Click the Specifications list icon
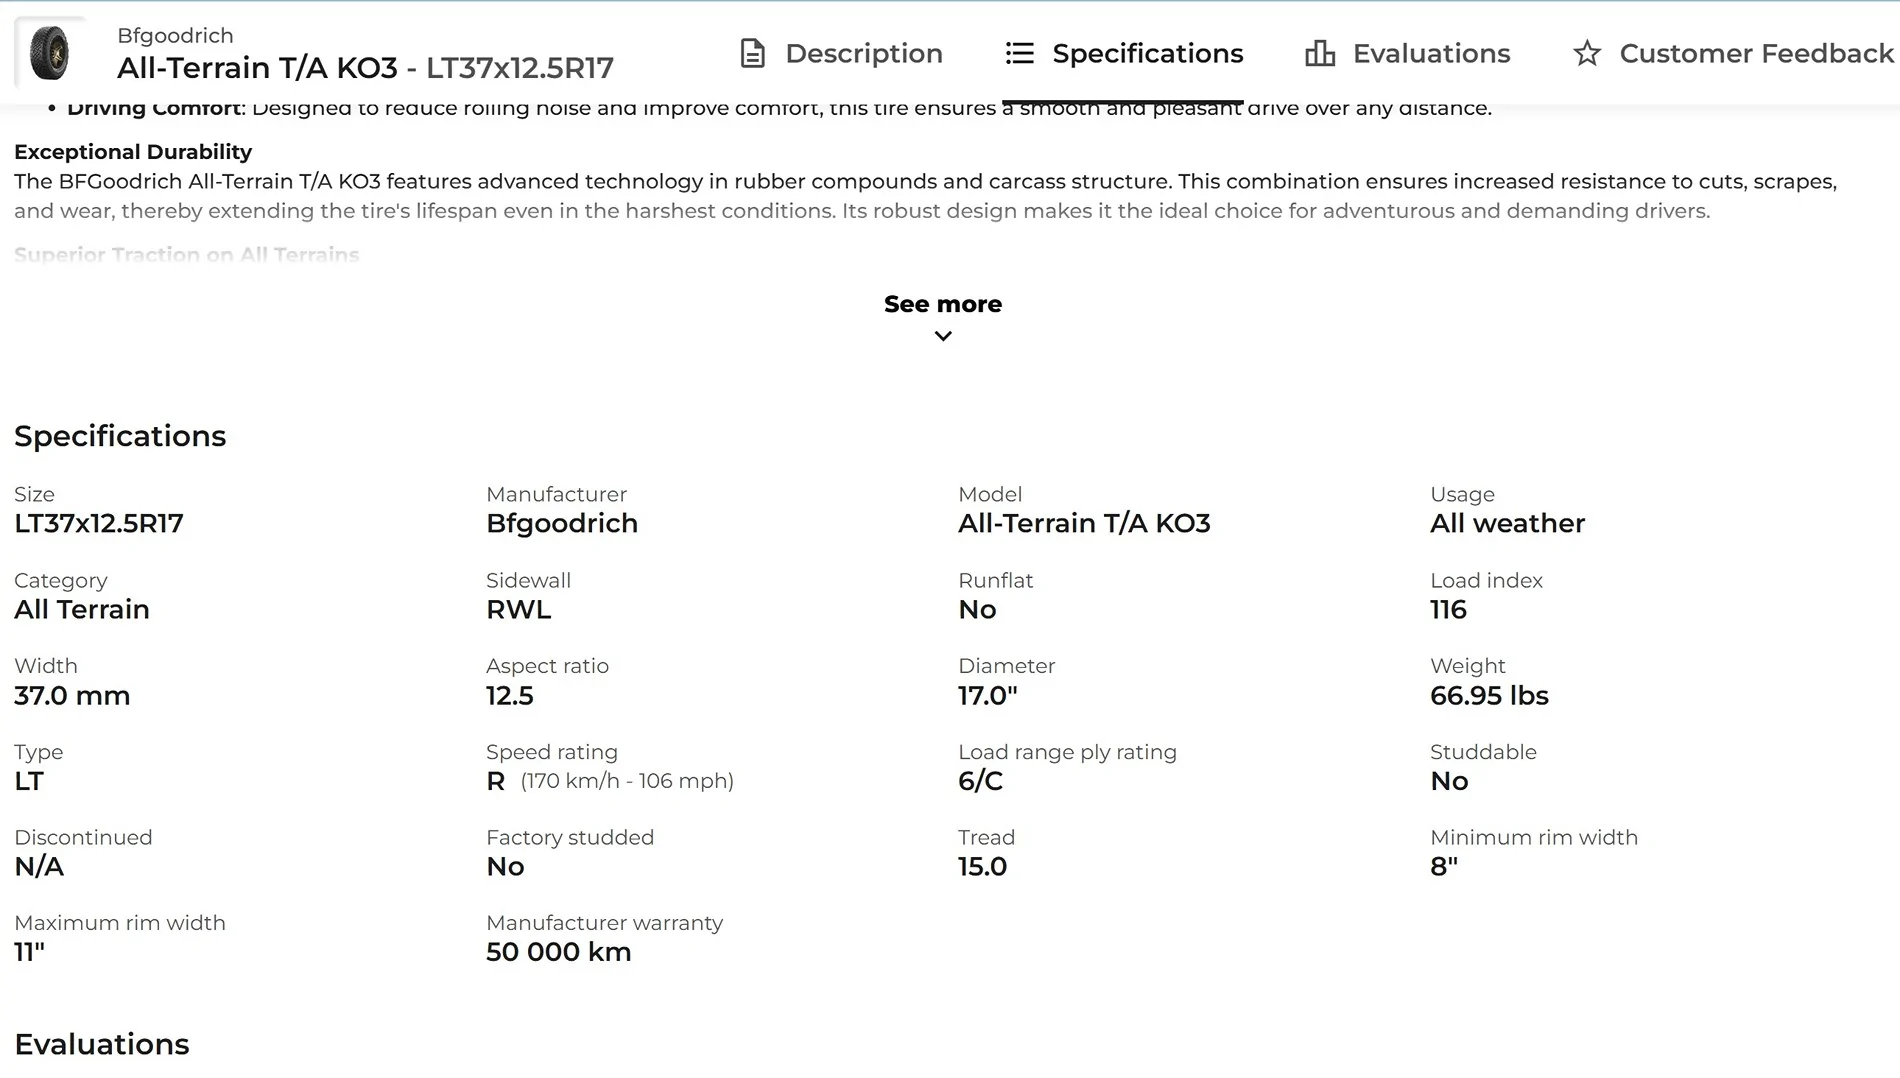This screenshot has height=1078, width=1900. click(x=1019, y=53)
